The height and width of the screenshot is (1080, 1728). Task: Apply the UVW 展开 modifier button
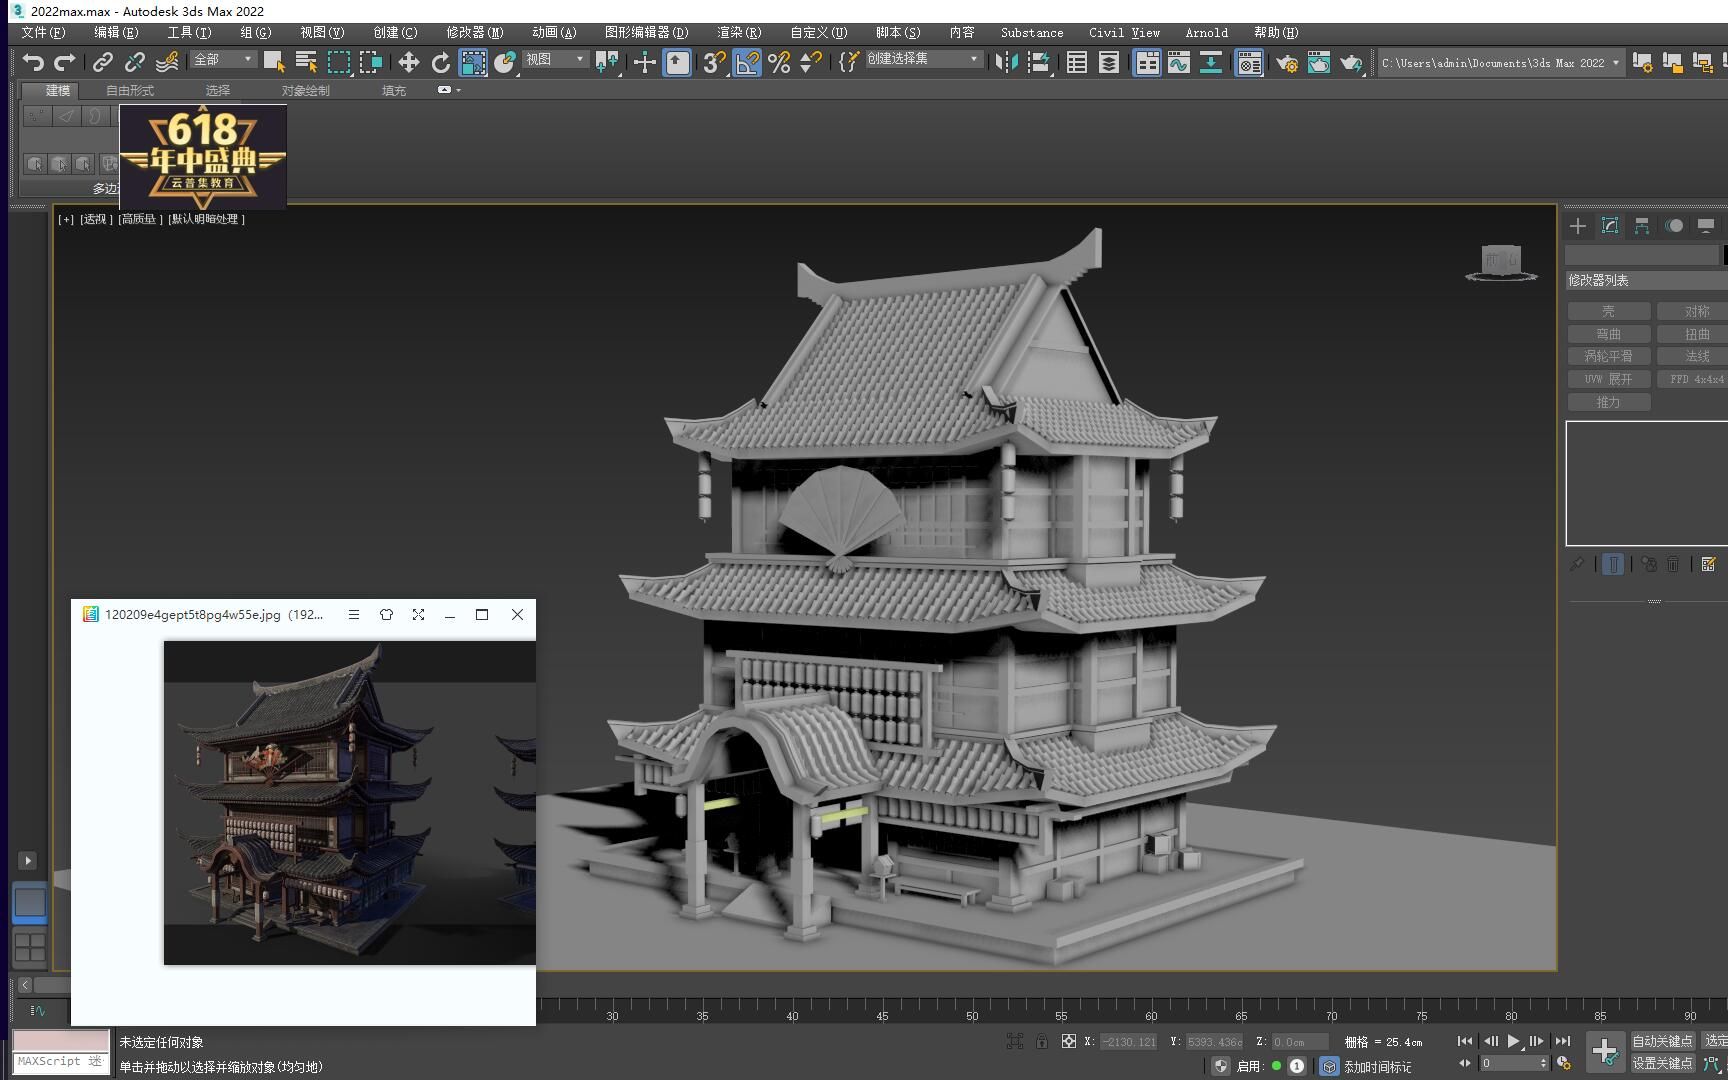[x=1609, y=379]
